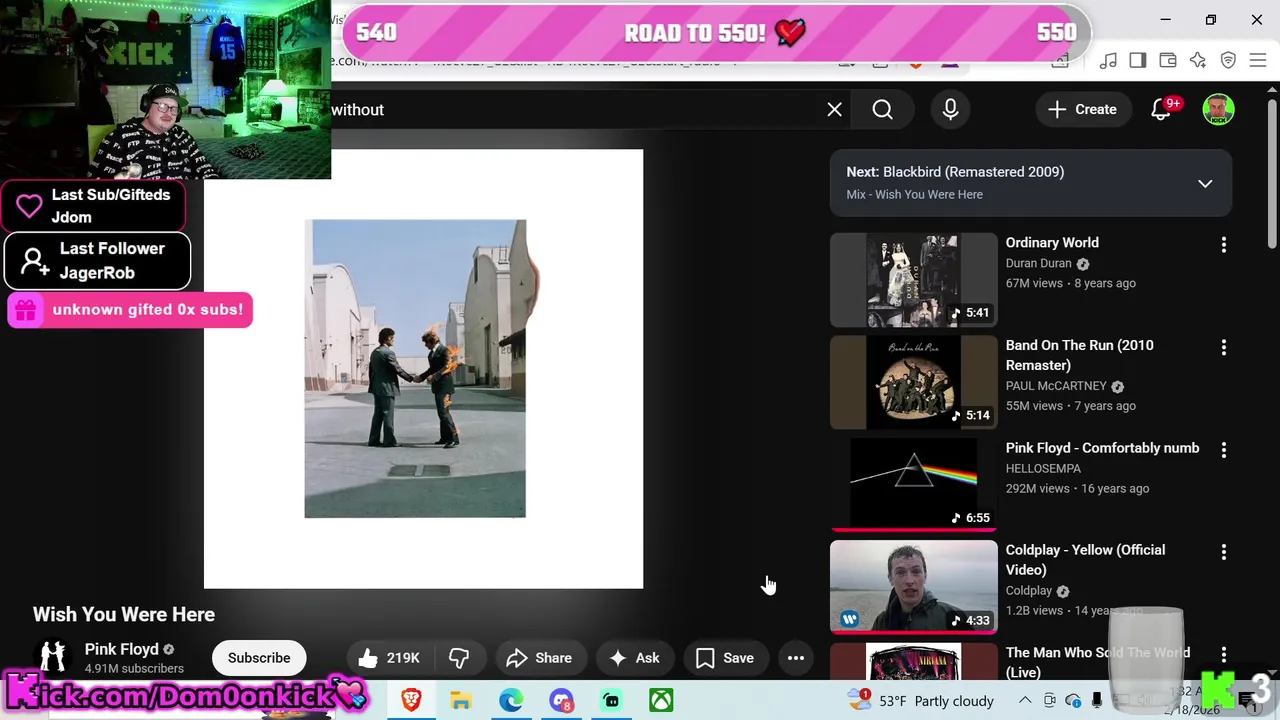Image resolution: width=1280 pixels, height=720 pixels.
Task: Open Microsoft Edge from the taskbar
Action: (x=511, y=700)
